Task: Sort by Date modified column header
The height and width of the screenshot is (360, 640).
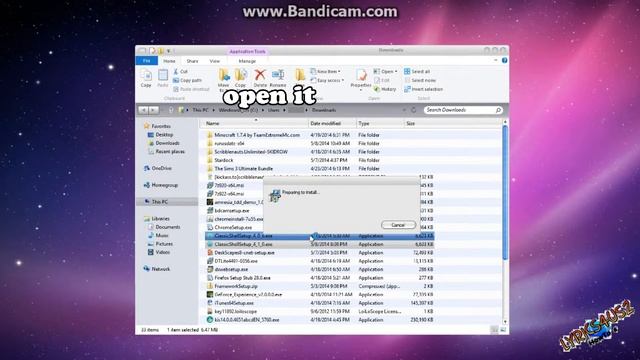Action: tap(332, 123)
